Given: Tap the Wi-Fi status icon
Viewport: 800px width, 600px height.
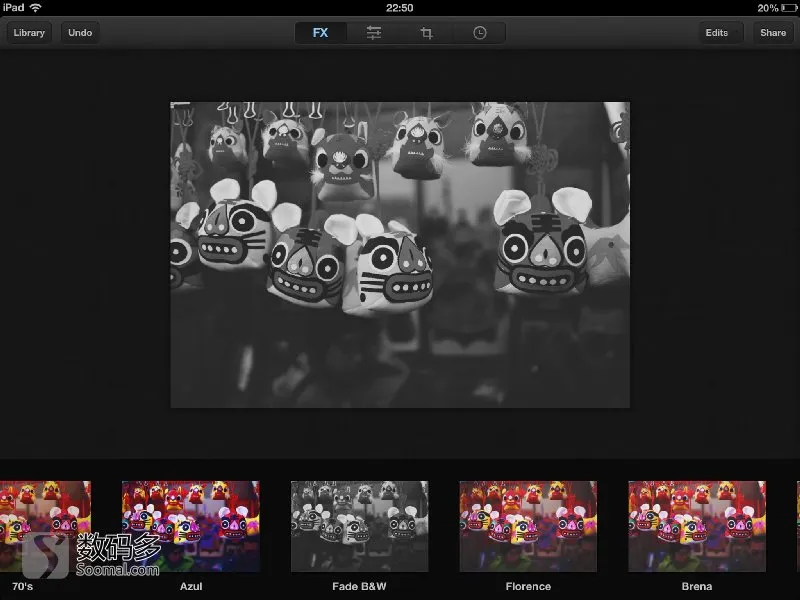Looking at the screenshot, I should 36,8.
